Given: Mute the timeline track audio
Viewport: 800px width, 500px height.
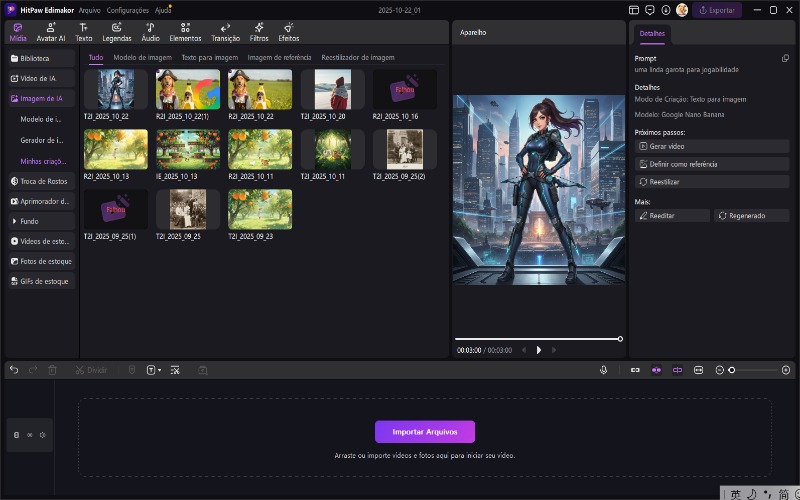Looking at the screenshot, I should tap(42, 435).
